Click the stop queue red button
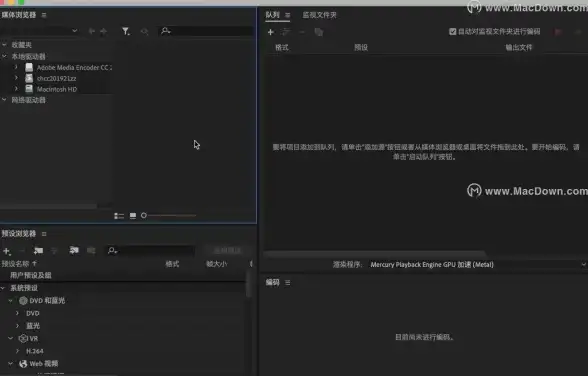 tap(558, 32)
